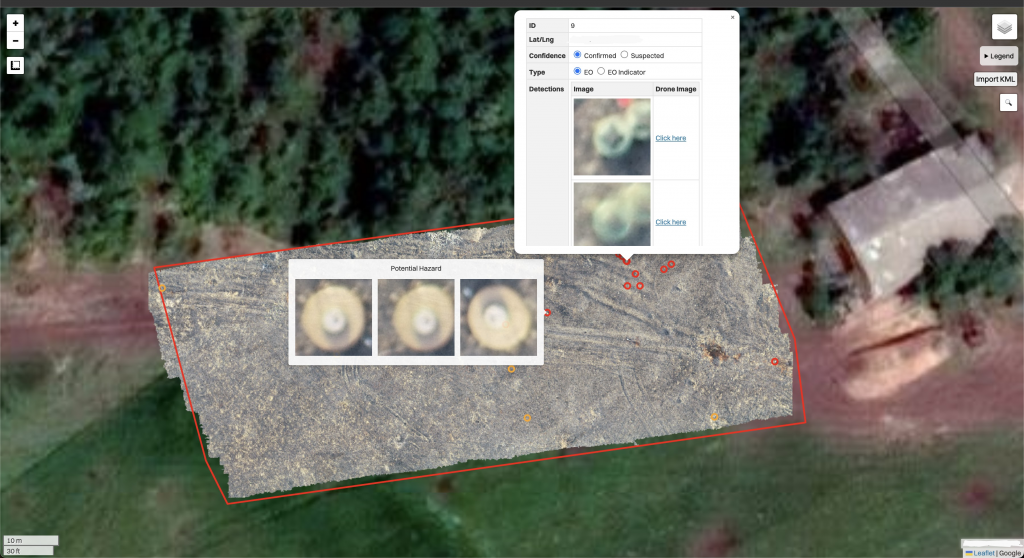Select middle thumbnail under Potential Hazard
The image size is (1024, 558).
[x=416, y=318]
